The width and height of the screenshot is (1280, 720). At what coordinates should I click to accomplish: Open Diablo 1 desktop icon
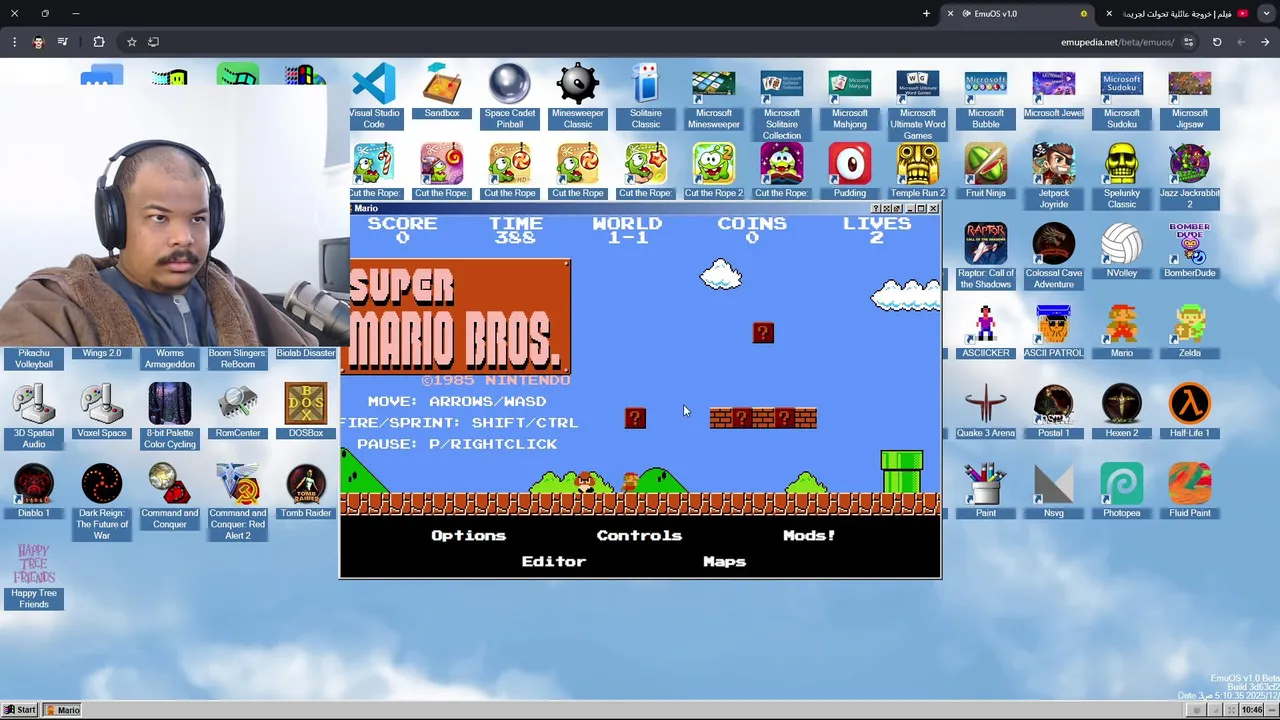point(34,491)
